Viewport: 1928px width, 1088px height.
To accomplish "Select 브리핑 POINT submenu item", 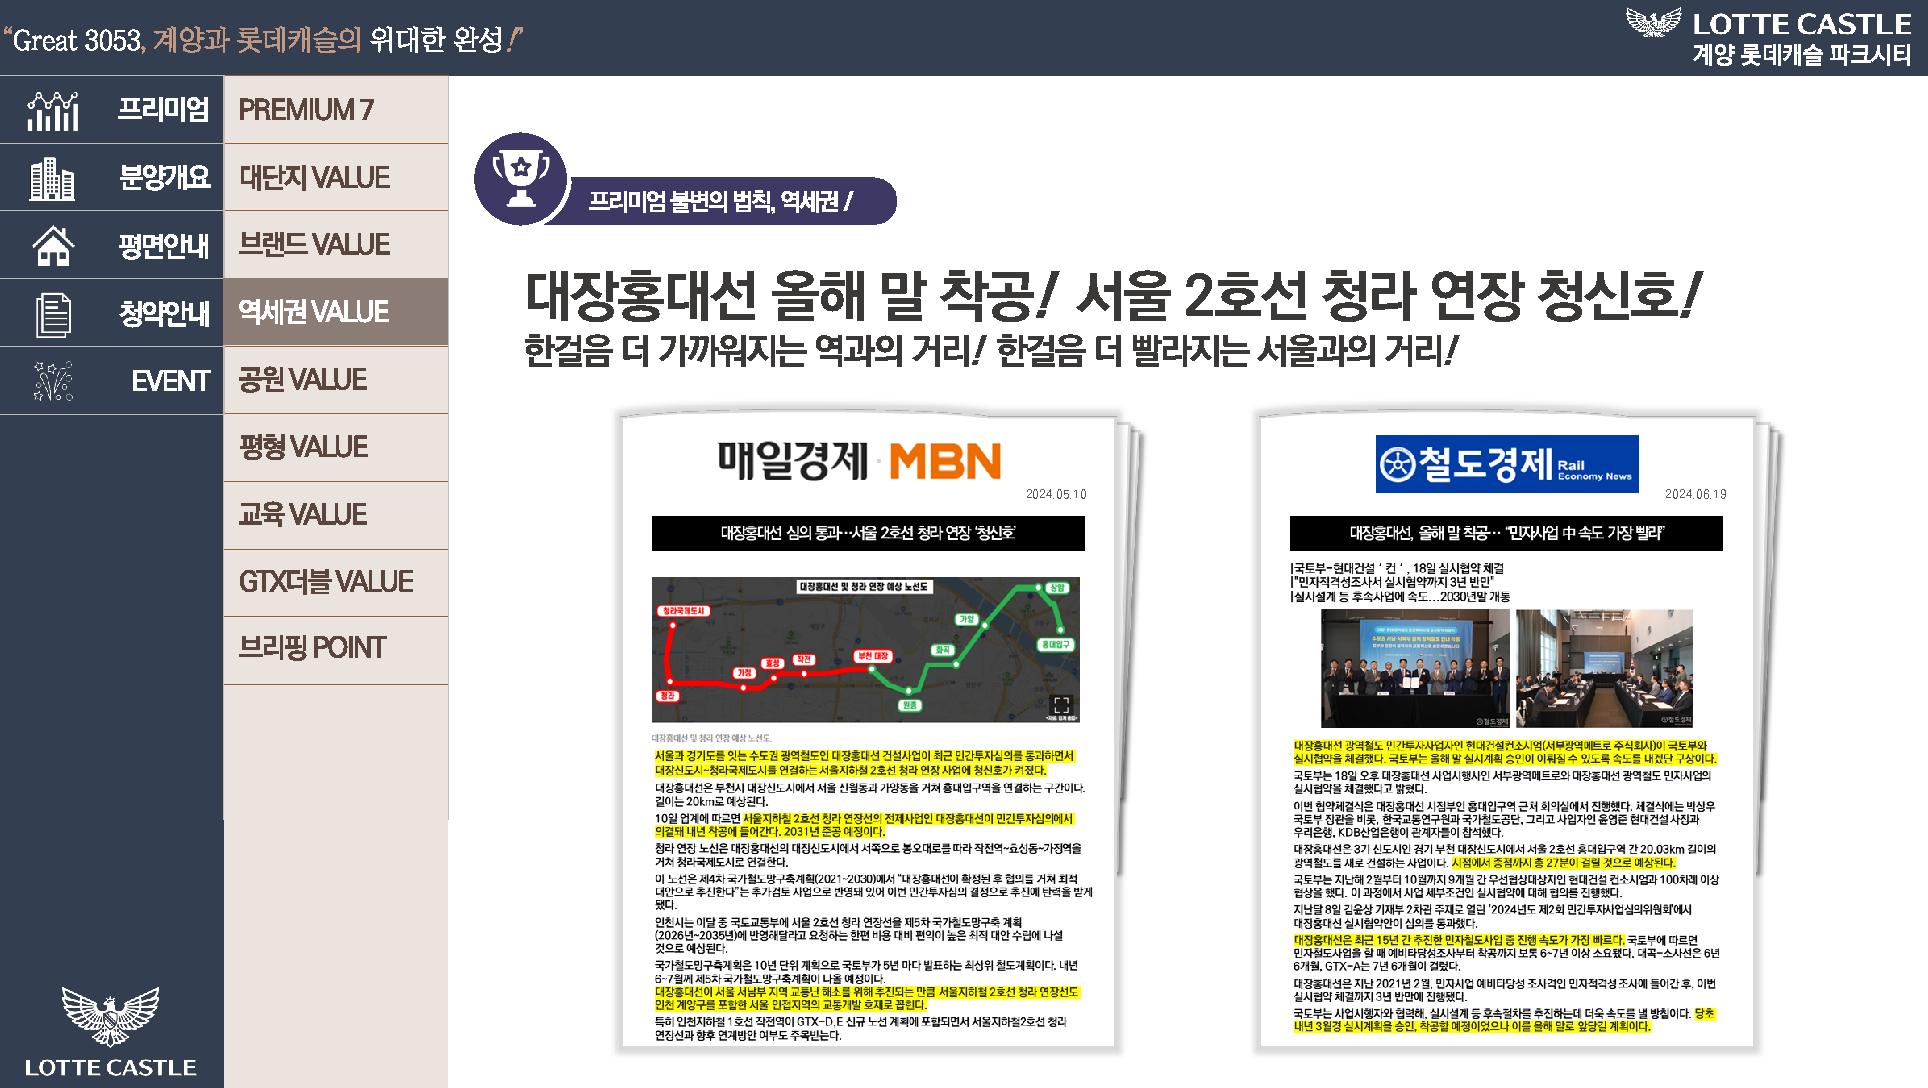I will click(336, 649).
